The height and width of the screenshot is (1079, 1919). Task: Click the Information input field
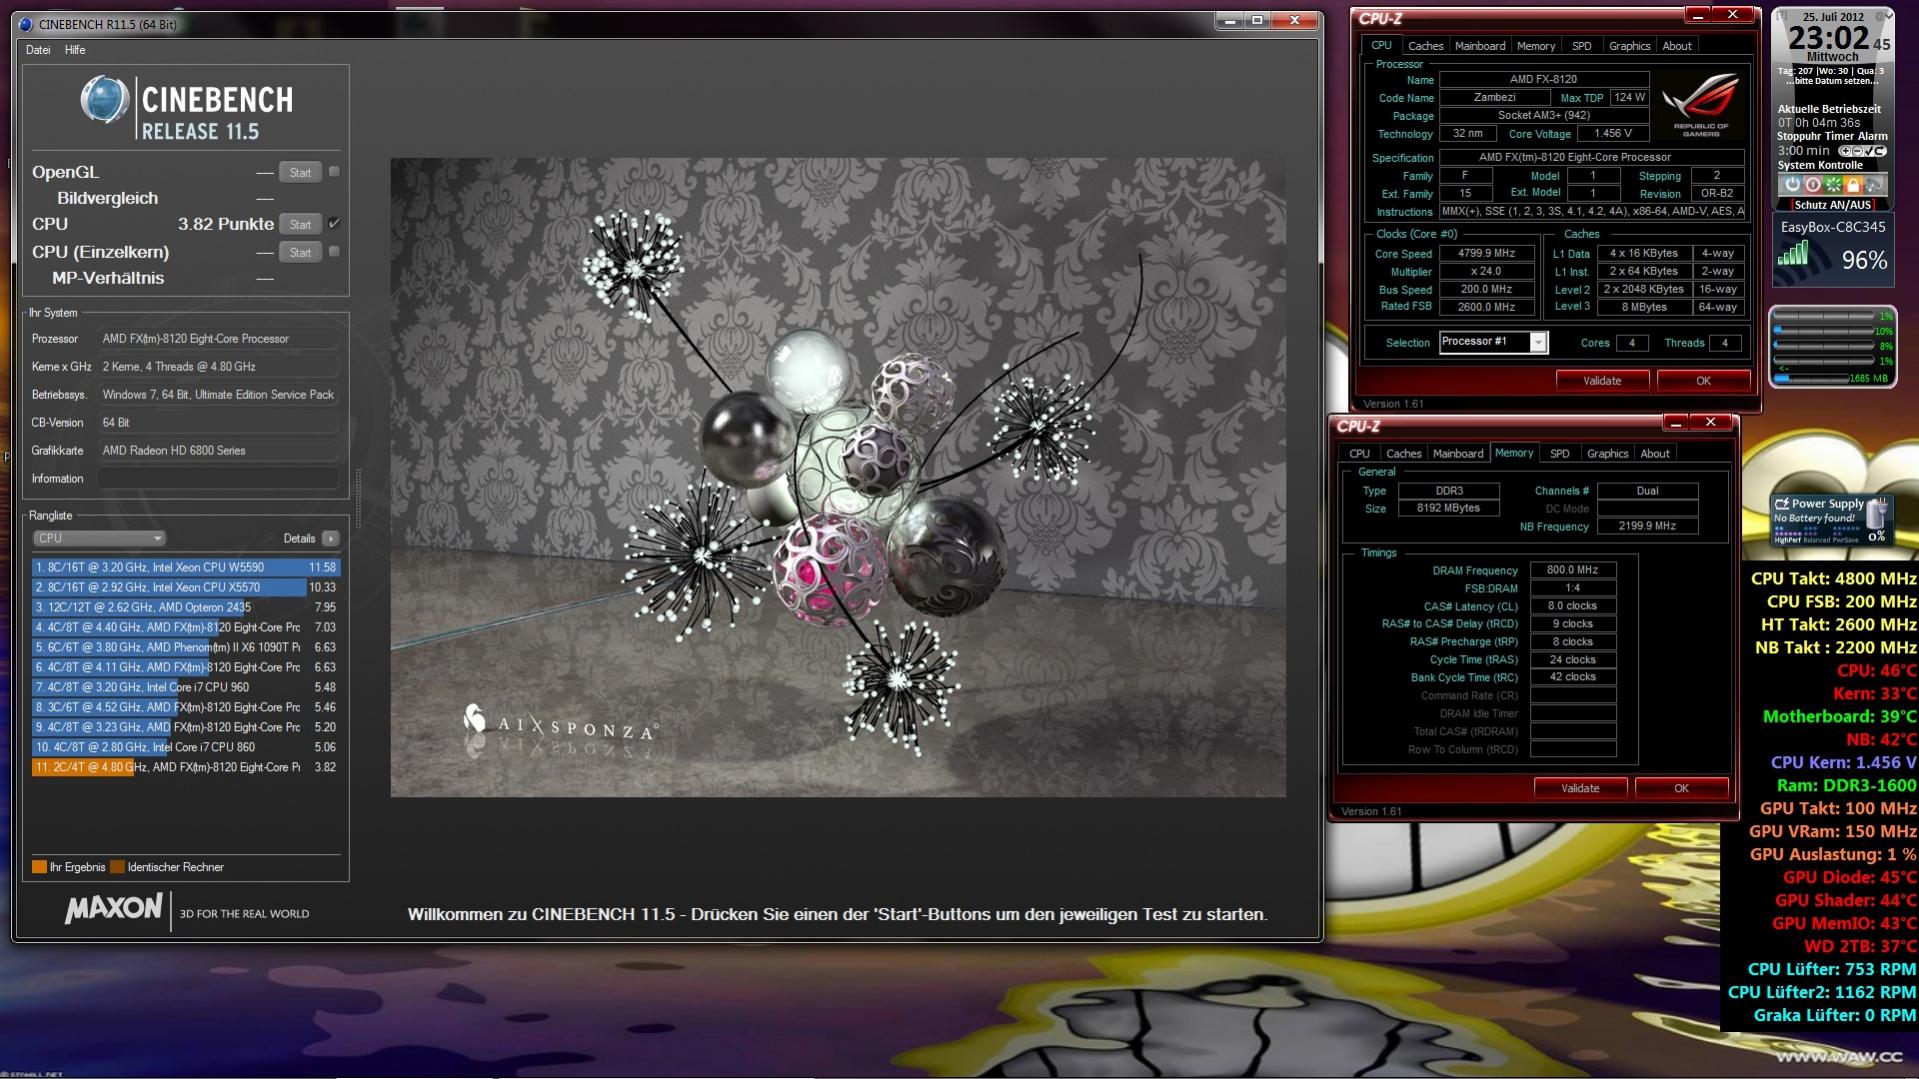click(218, 478)
